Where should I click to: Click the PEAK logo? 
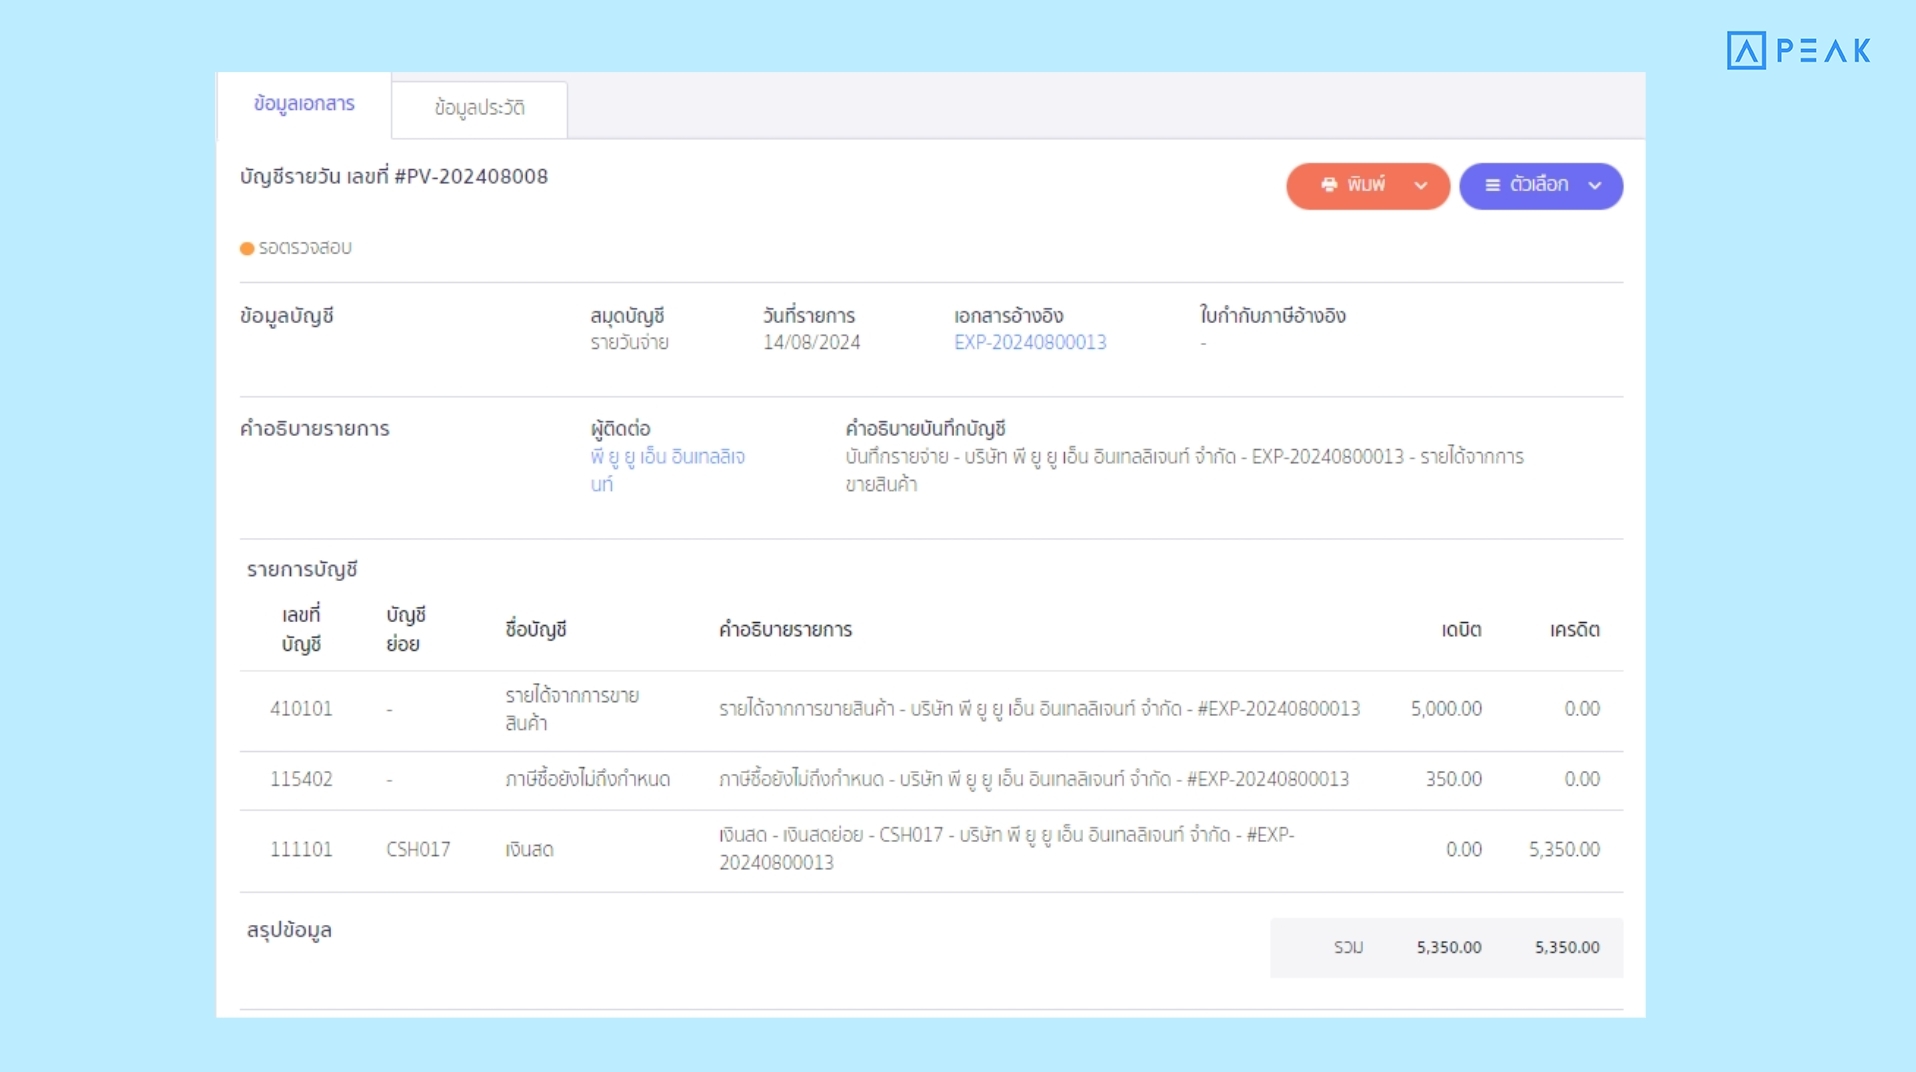pos(1799,50)
